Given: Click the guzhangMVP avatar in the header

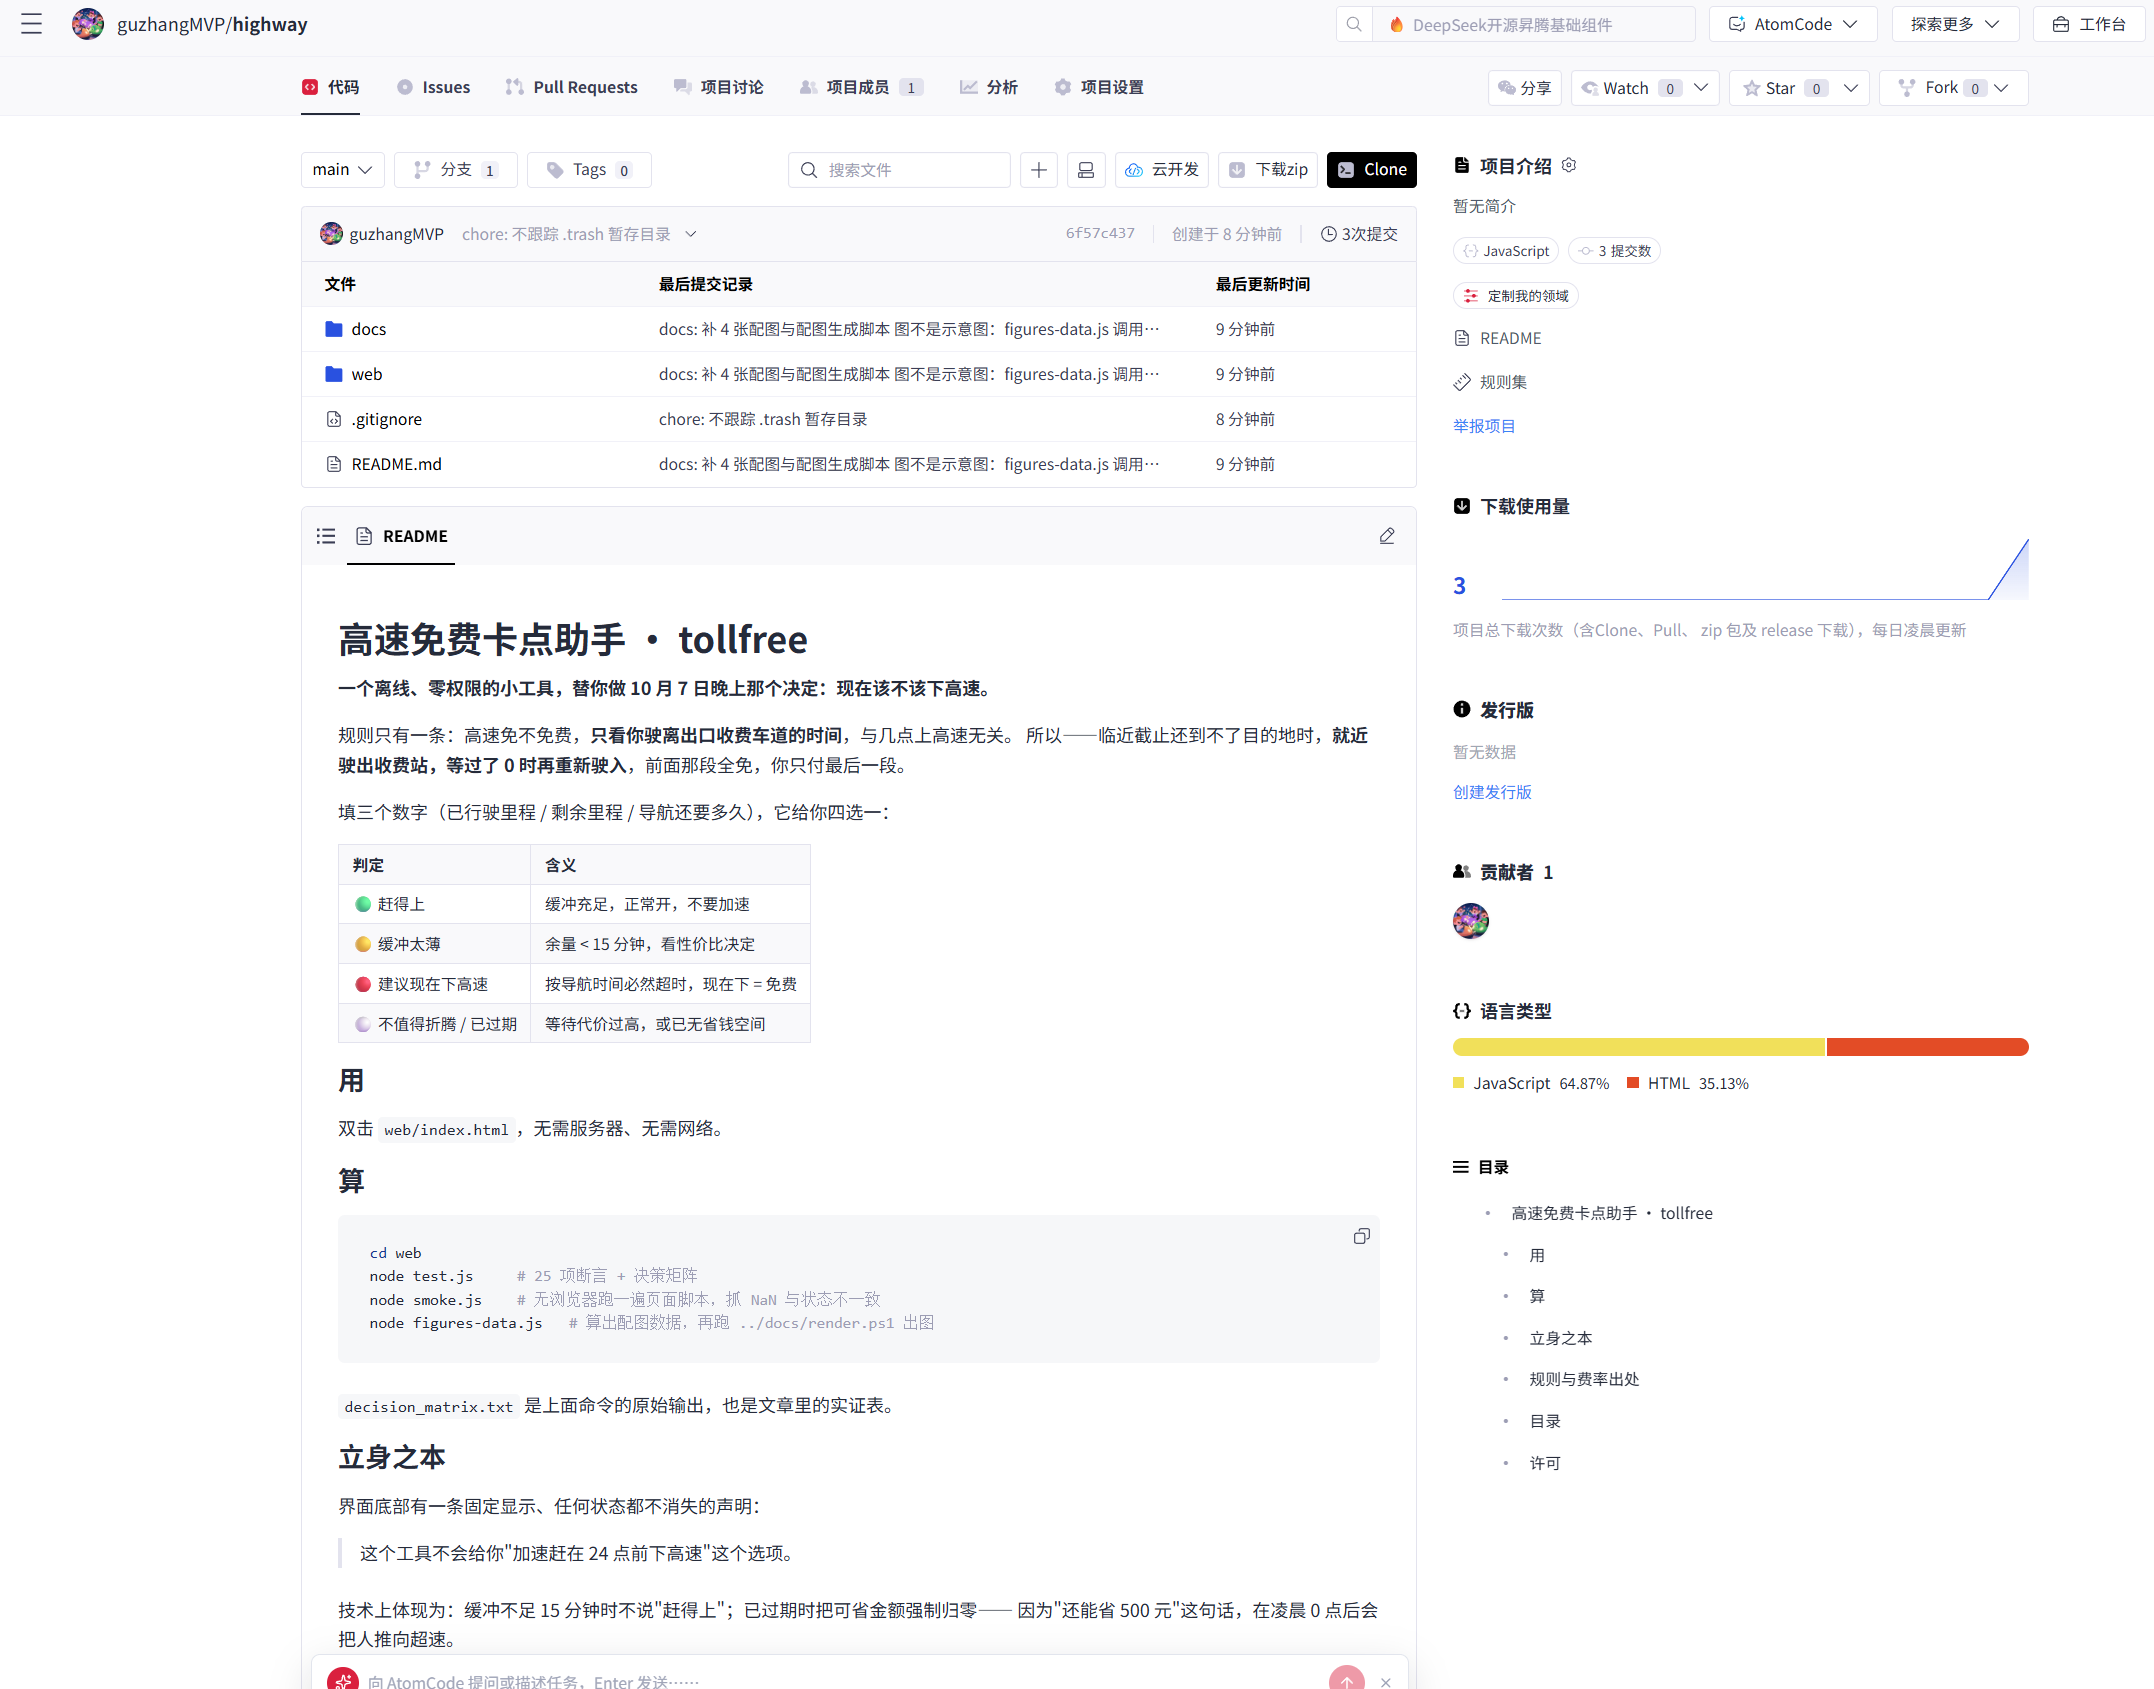Looking at the screenshot, I should click(88, 24).
